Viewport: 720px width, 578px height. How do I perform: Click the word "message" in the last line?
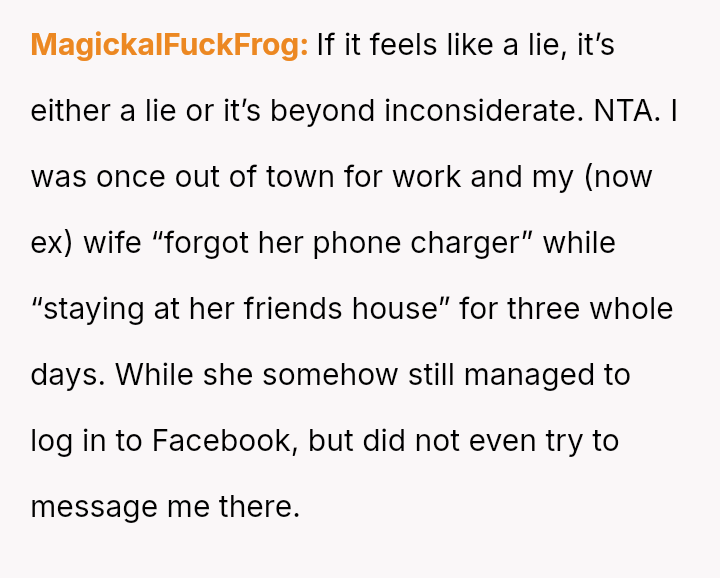tap(97, 507)
